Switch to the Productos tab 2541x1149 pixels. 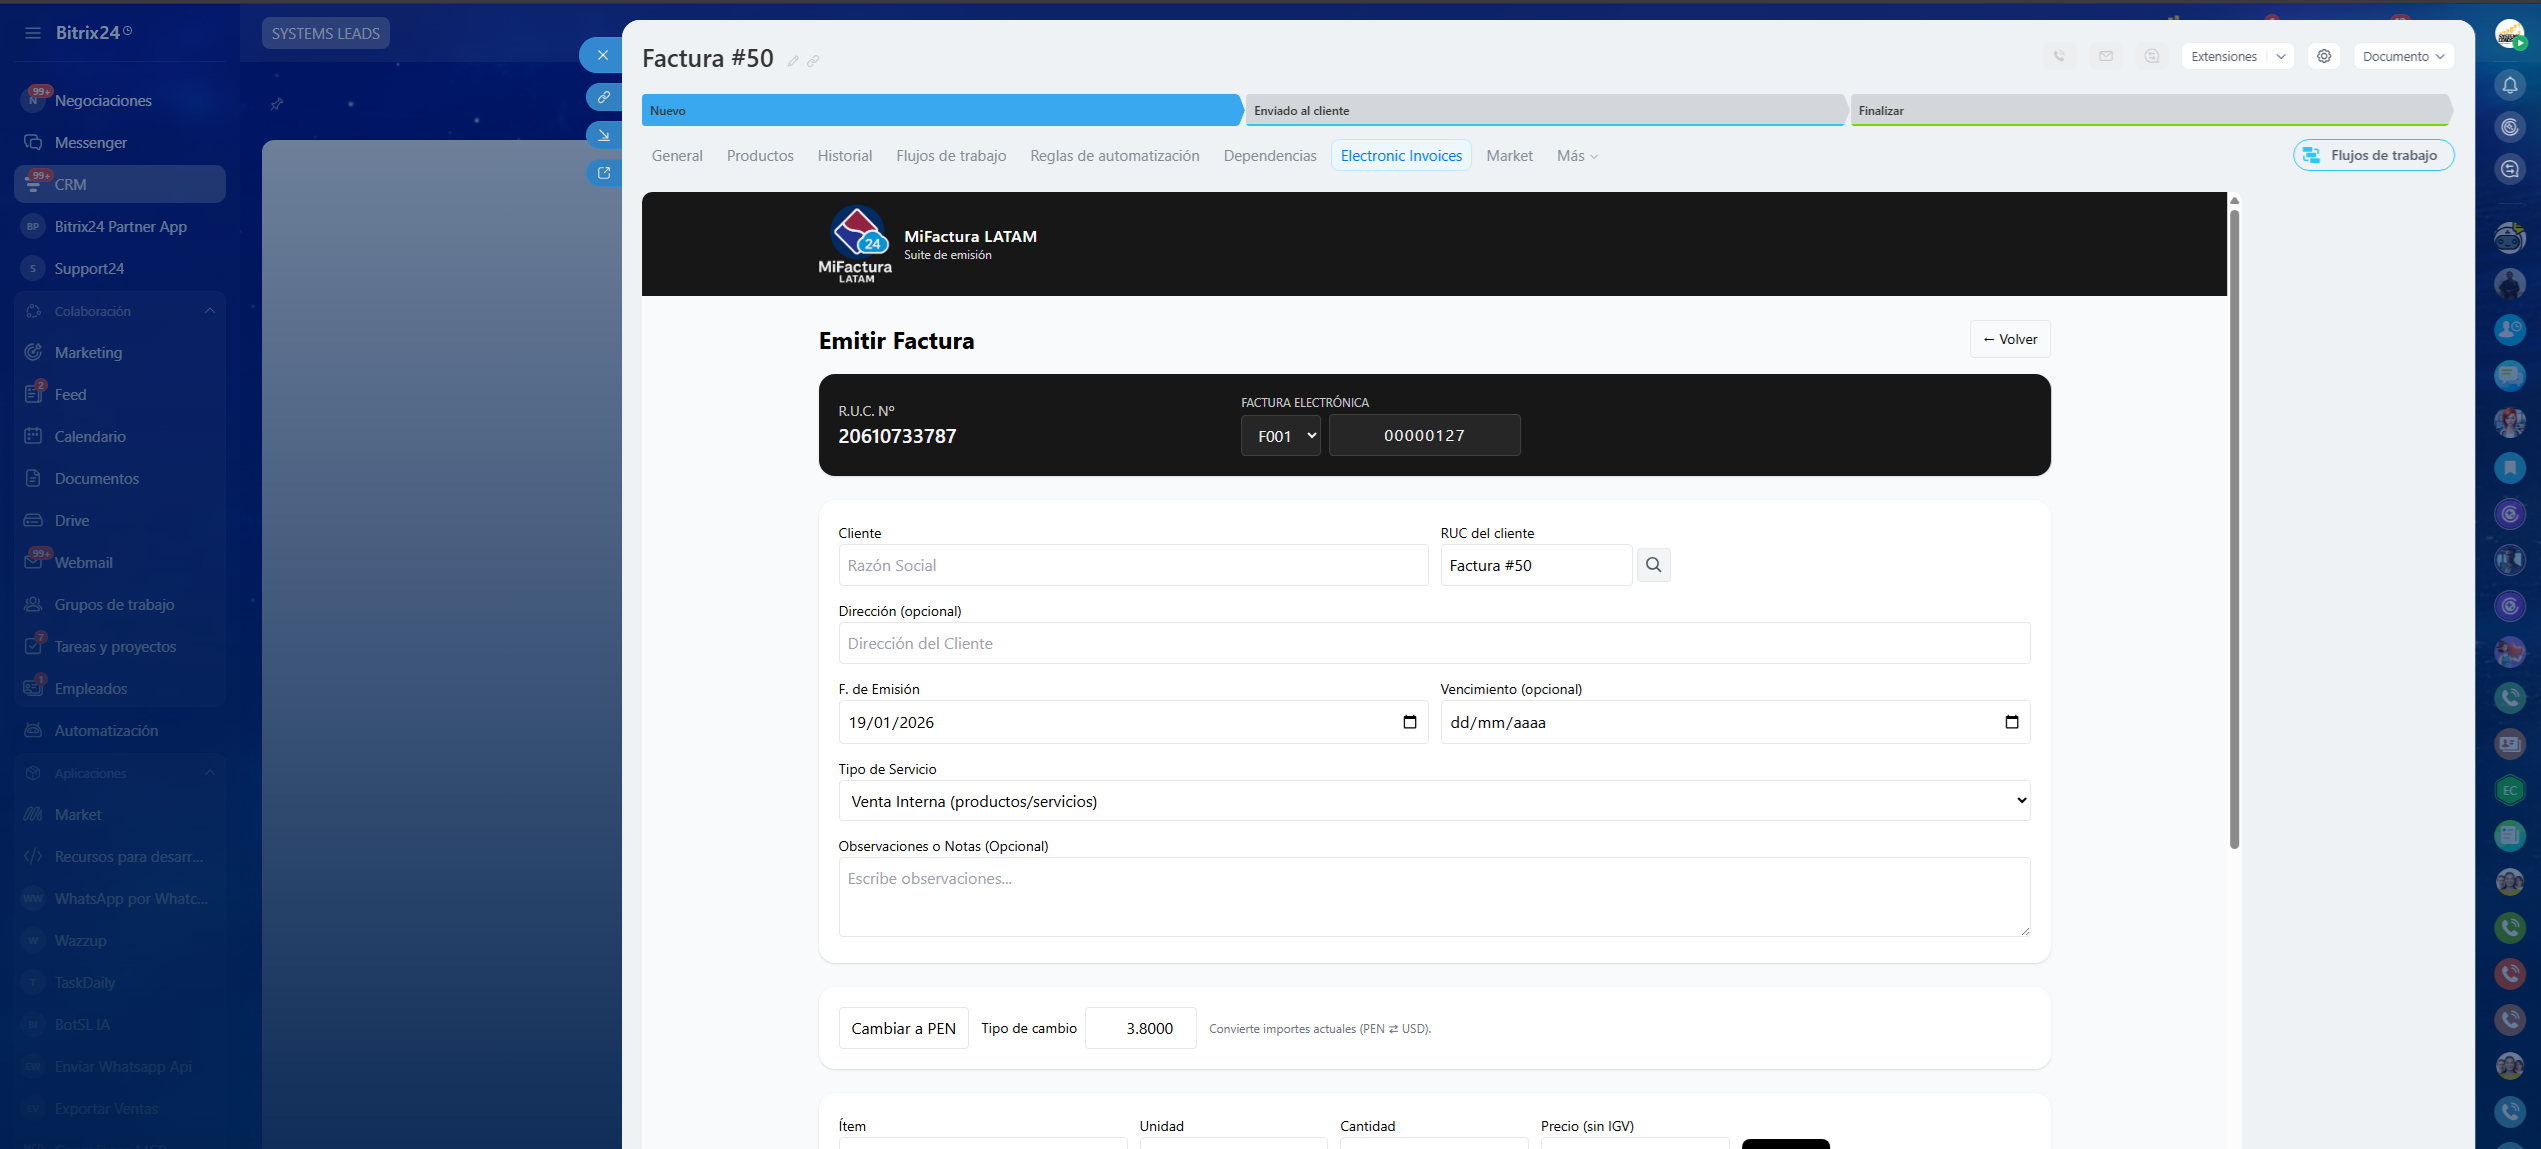click(759, 156)
